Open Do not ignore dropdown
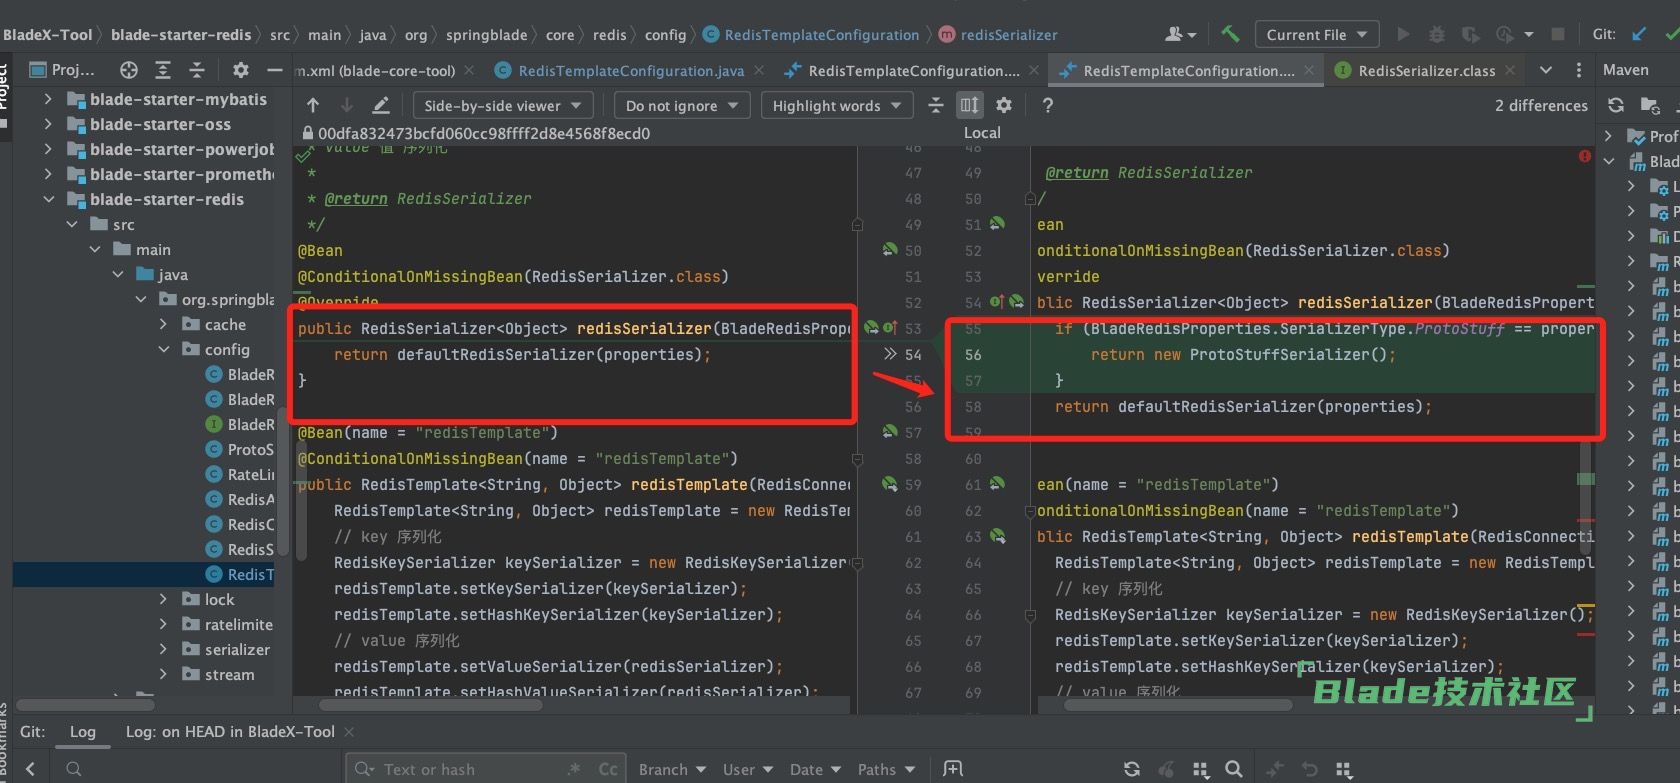Screen dimensions: 1680x783 [682, 105]
